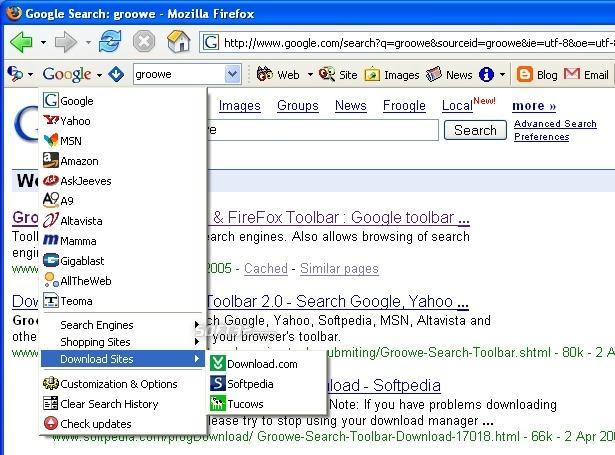
Task: Open Customization & Options
Action: pyautogui.click(x=123, y=384)
